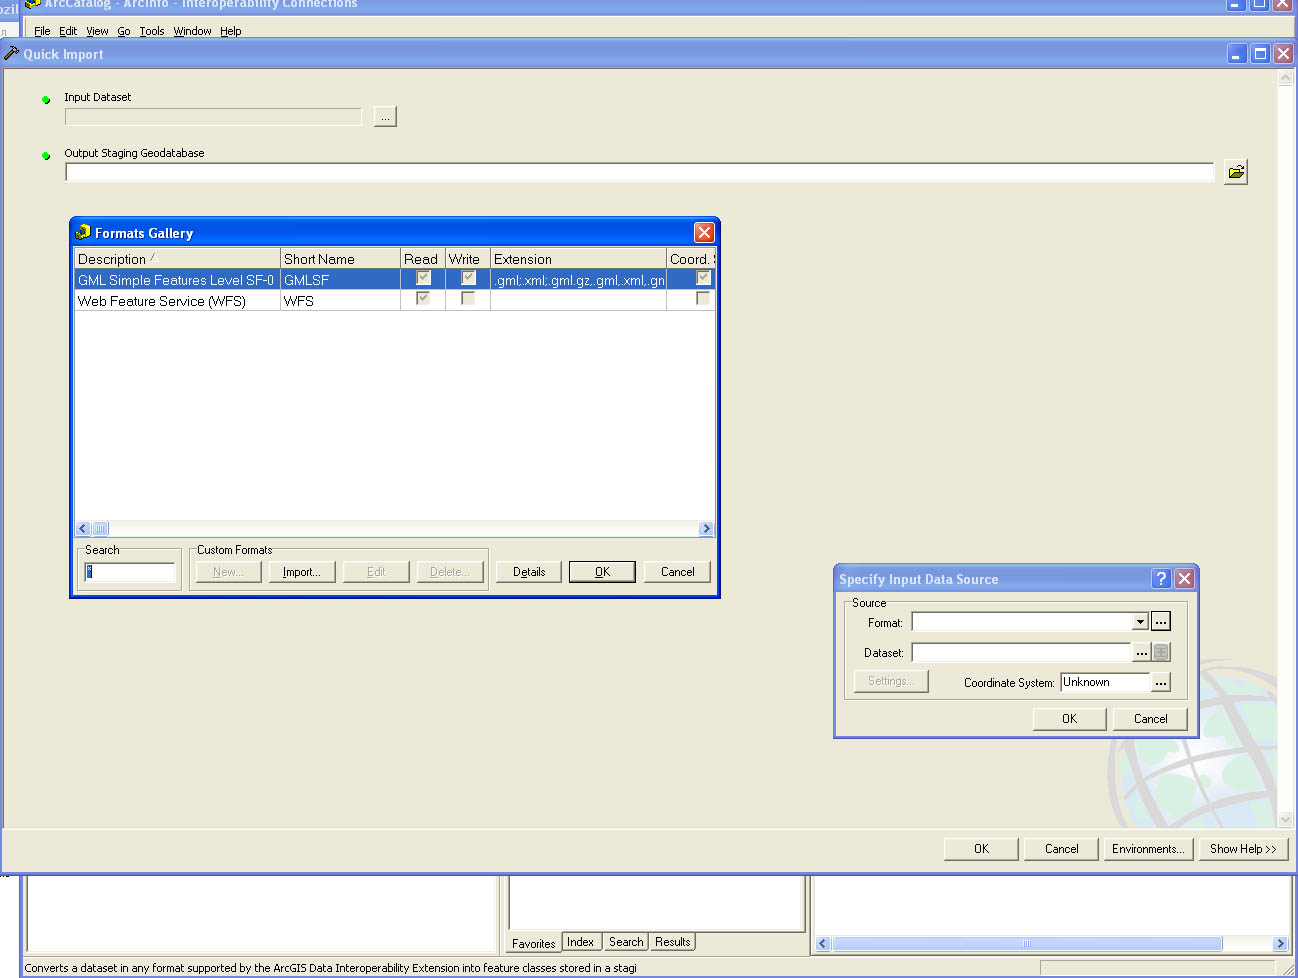Click the Quick Import hammer title icon
Viewport: 1298px width, 978px height.
(12, 53)
